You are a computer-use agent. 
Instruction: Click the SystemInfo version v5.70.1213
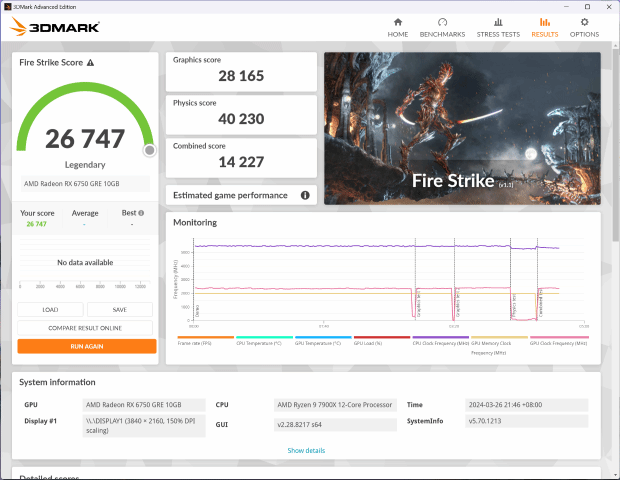pyautogui.click(x=527, y=421)
